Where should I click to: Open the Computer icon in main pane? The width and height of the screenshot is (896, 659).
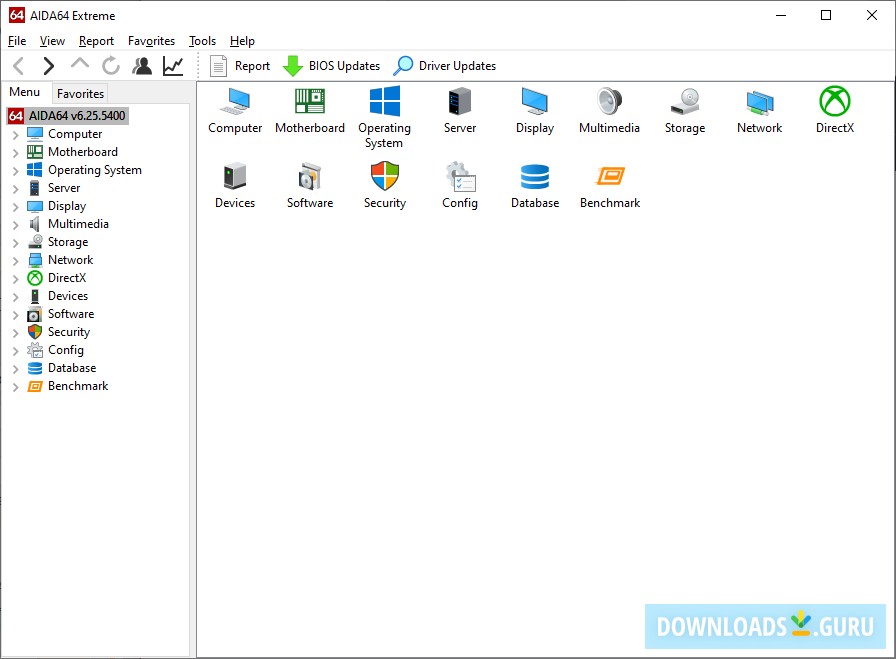235,102
